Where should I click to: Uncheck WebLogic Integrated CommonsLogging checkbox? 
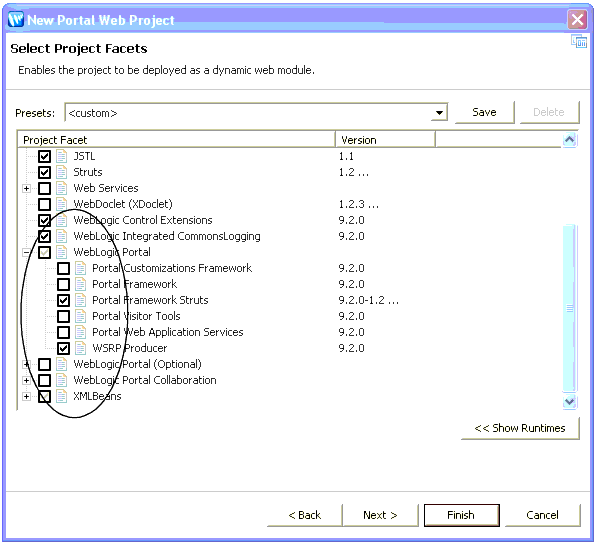44,236
